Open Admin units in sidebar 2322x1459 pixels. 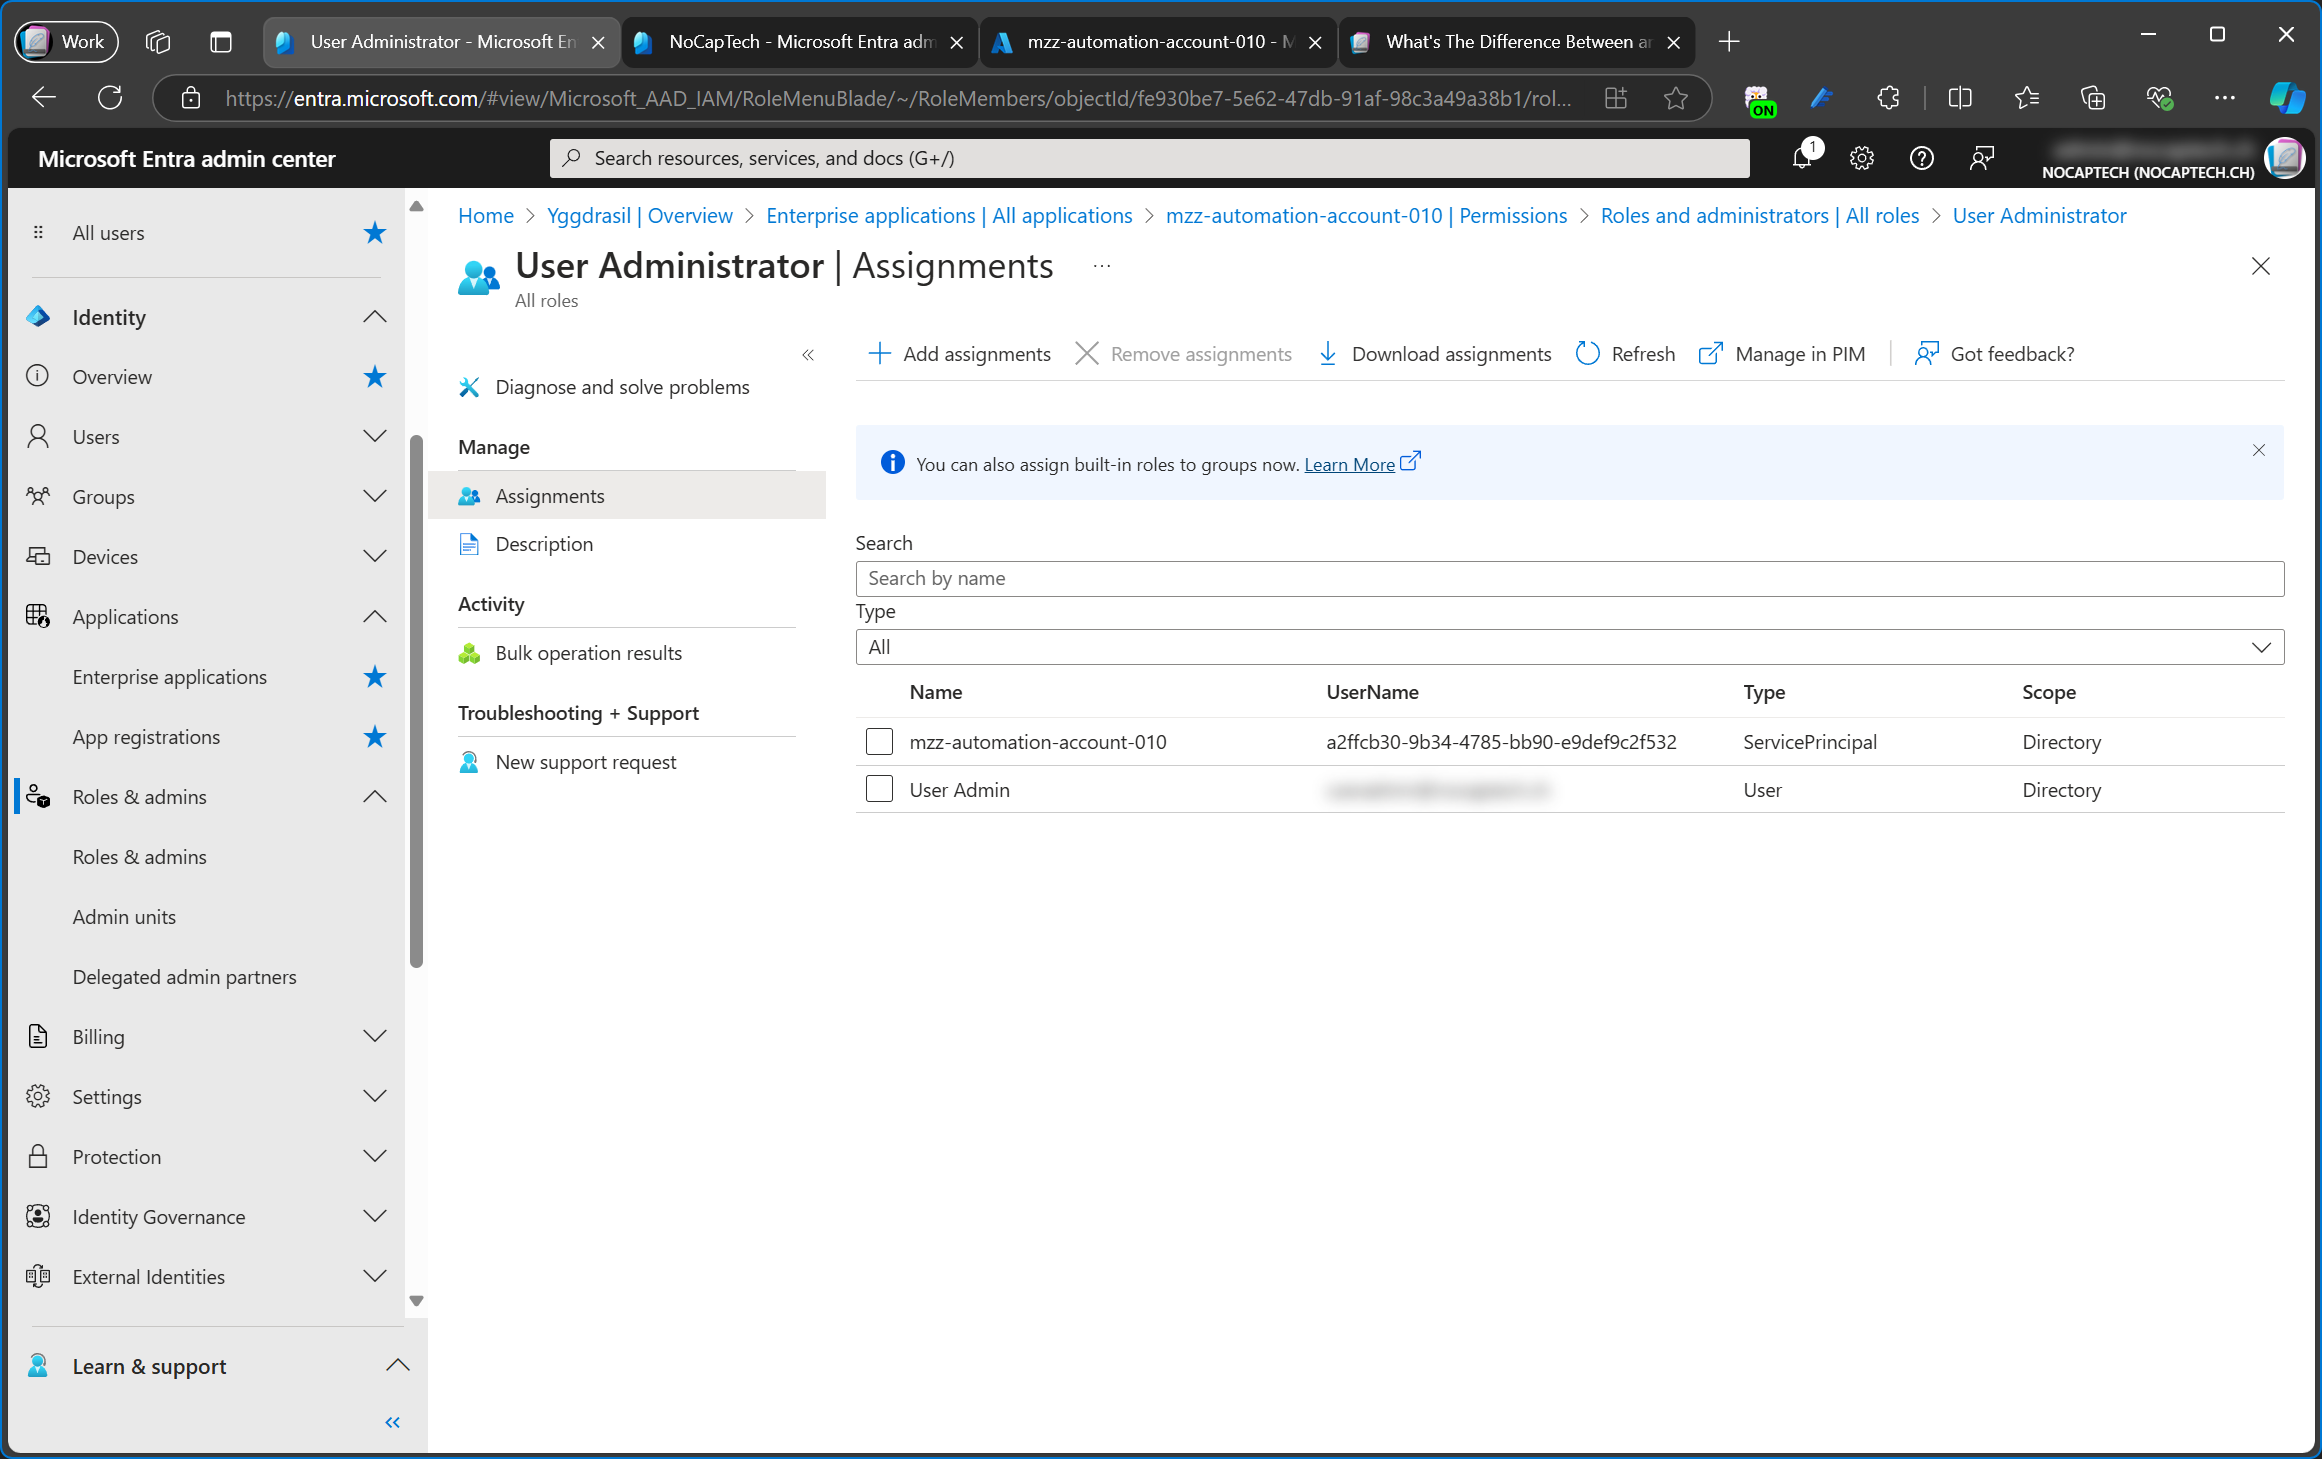point(124,917)
